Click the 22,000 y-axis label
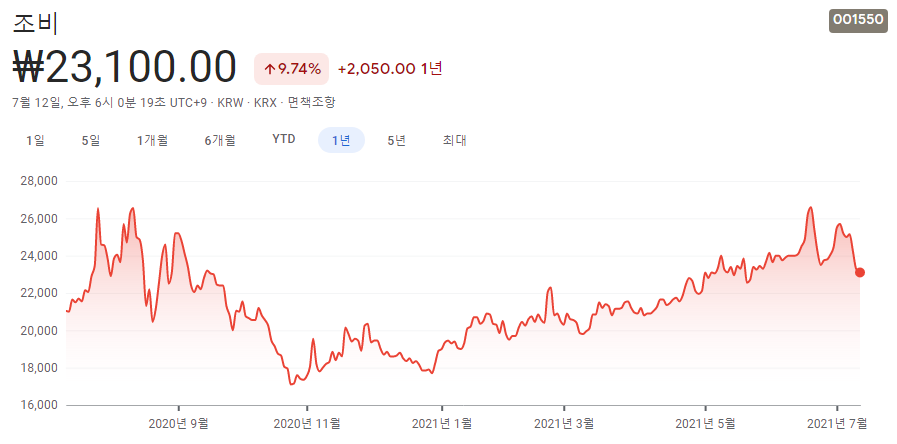 (x=39, y=293)
